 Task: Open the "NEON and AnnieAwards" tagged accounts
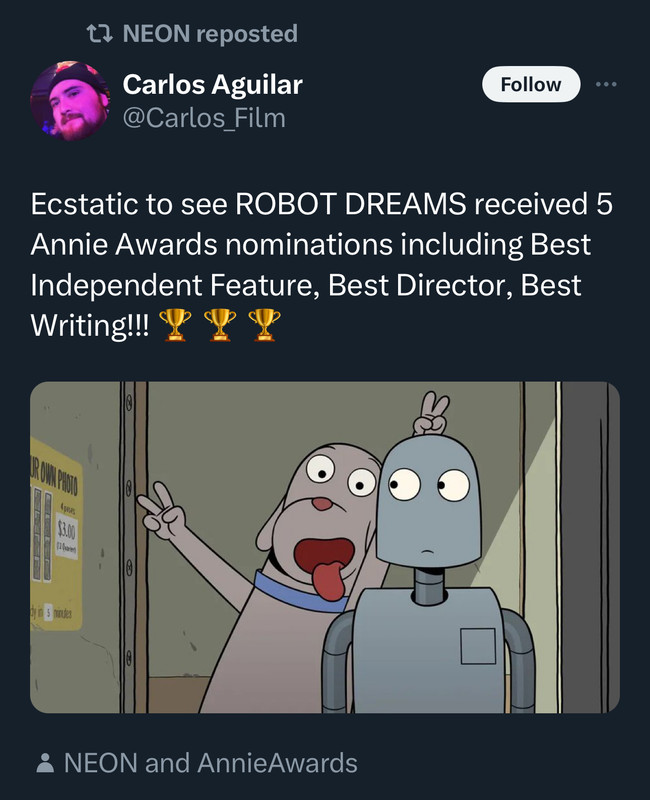[x=210, y=763]
